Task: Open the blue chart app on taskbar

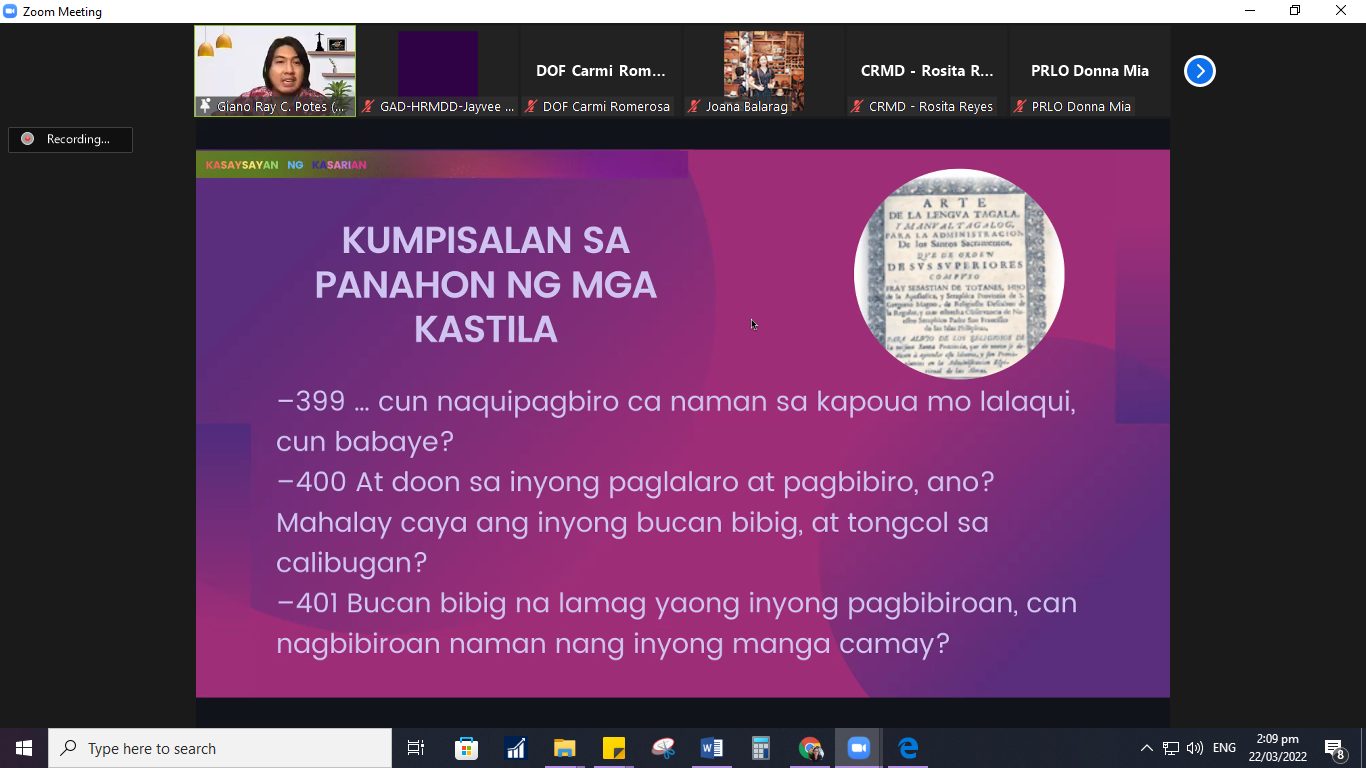Action: click(515, 748)
